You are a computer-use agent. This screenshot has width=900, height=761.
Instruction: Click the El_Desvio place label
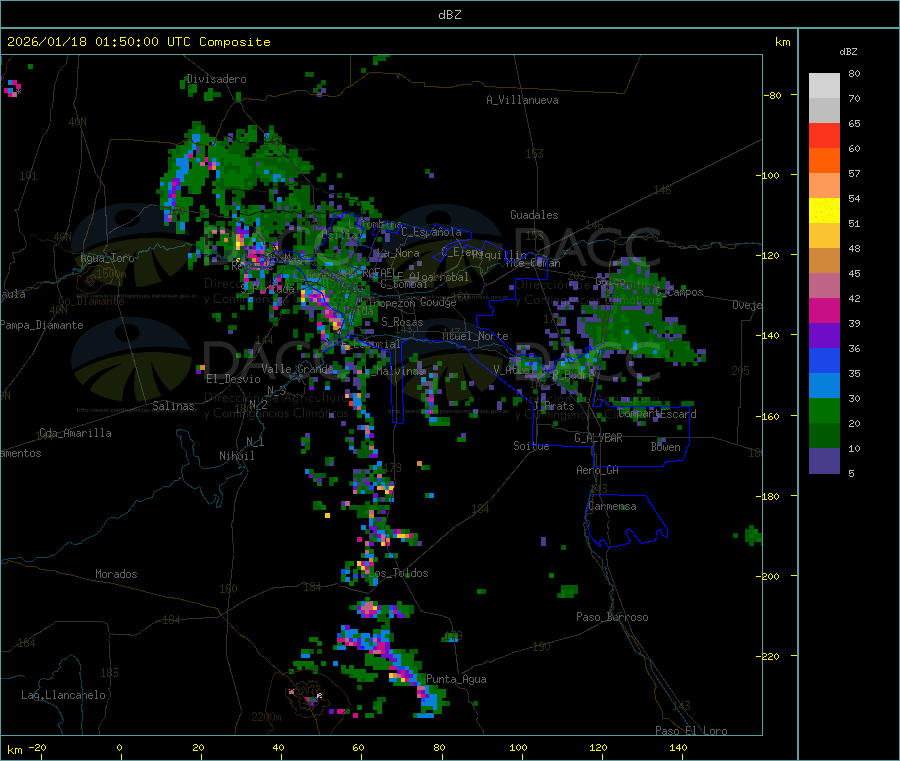(x=234, y=379)
